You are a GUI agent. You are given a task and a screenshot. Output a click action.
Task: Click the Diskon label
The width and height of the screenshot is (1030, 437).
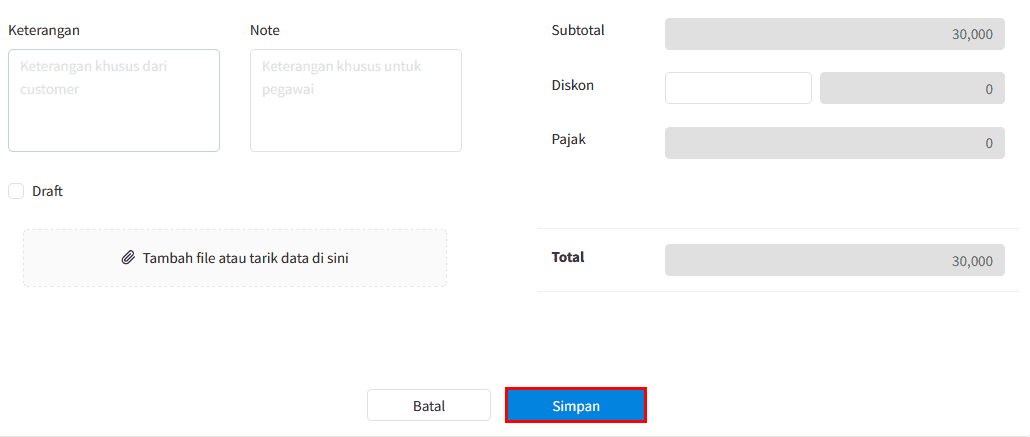573,85
